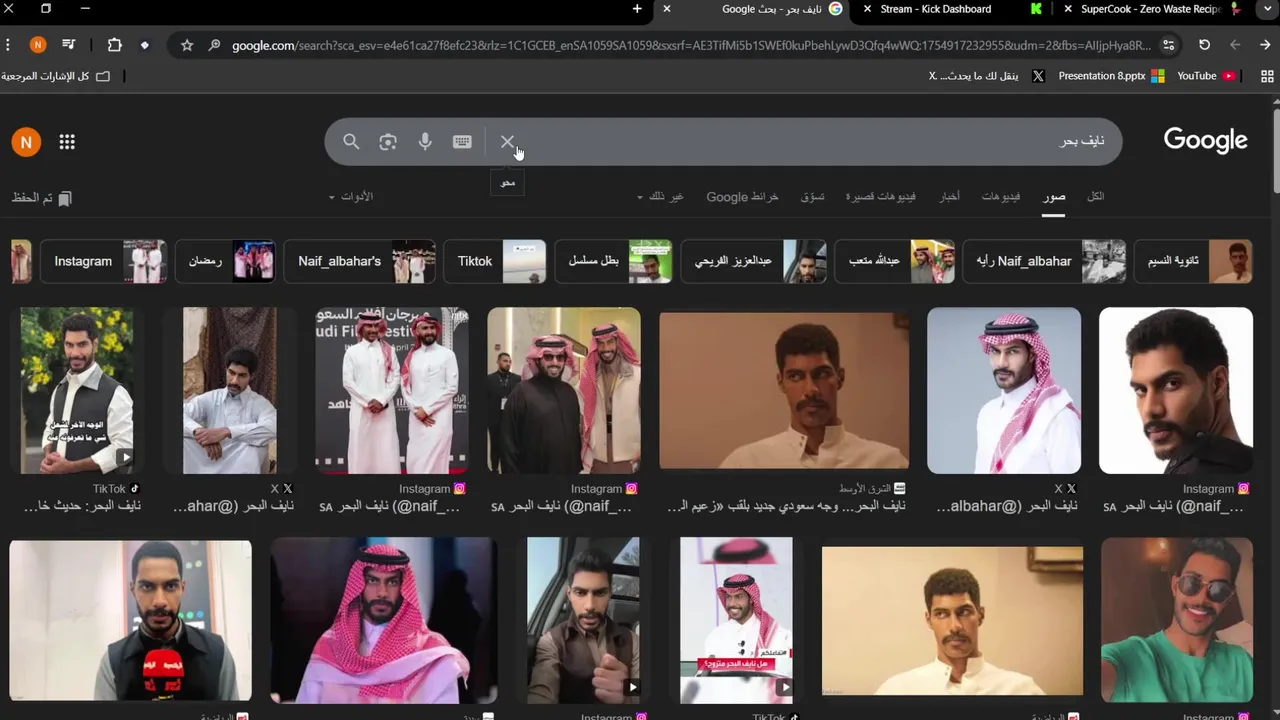View site information icon in the address bar
The width and height of the screenshot is (1280, 720).
[x=1169, y=45]
